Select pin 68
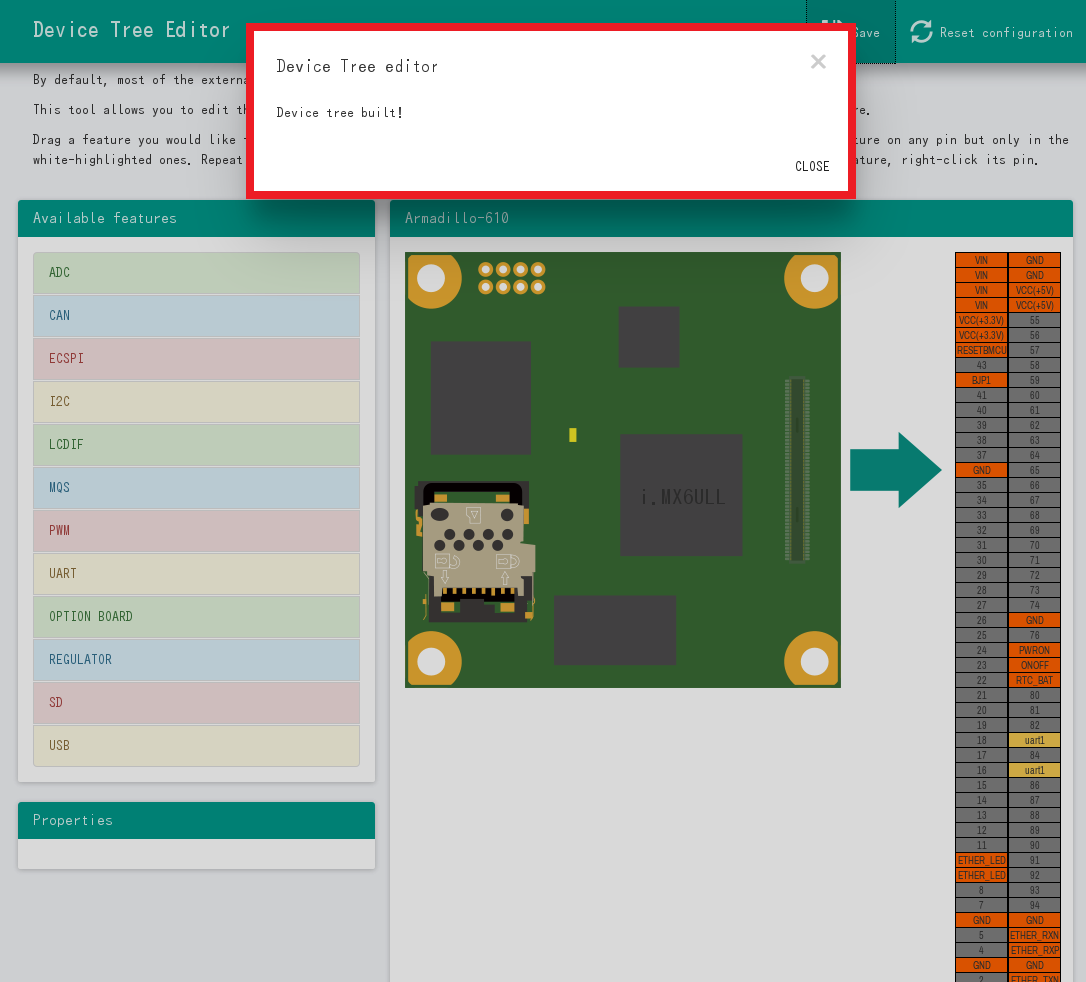 pyautogui.click(x=1034, y=515)
